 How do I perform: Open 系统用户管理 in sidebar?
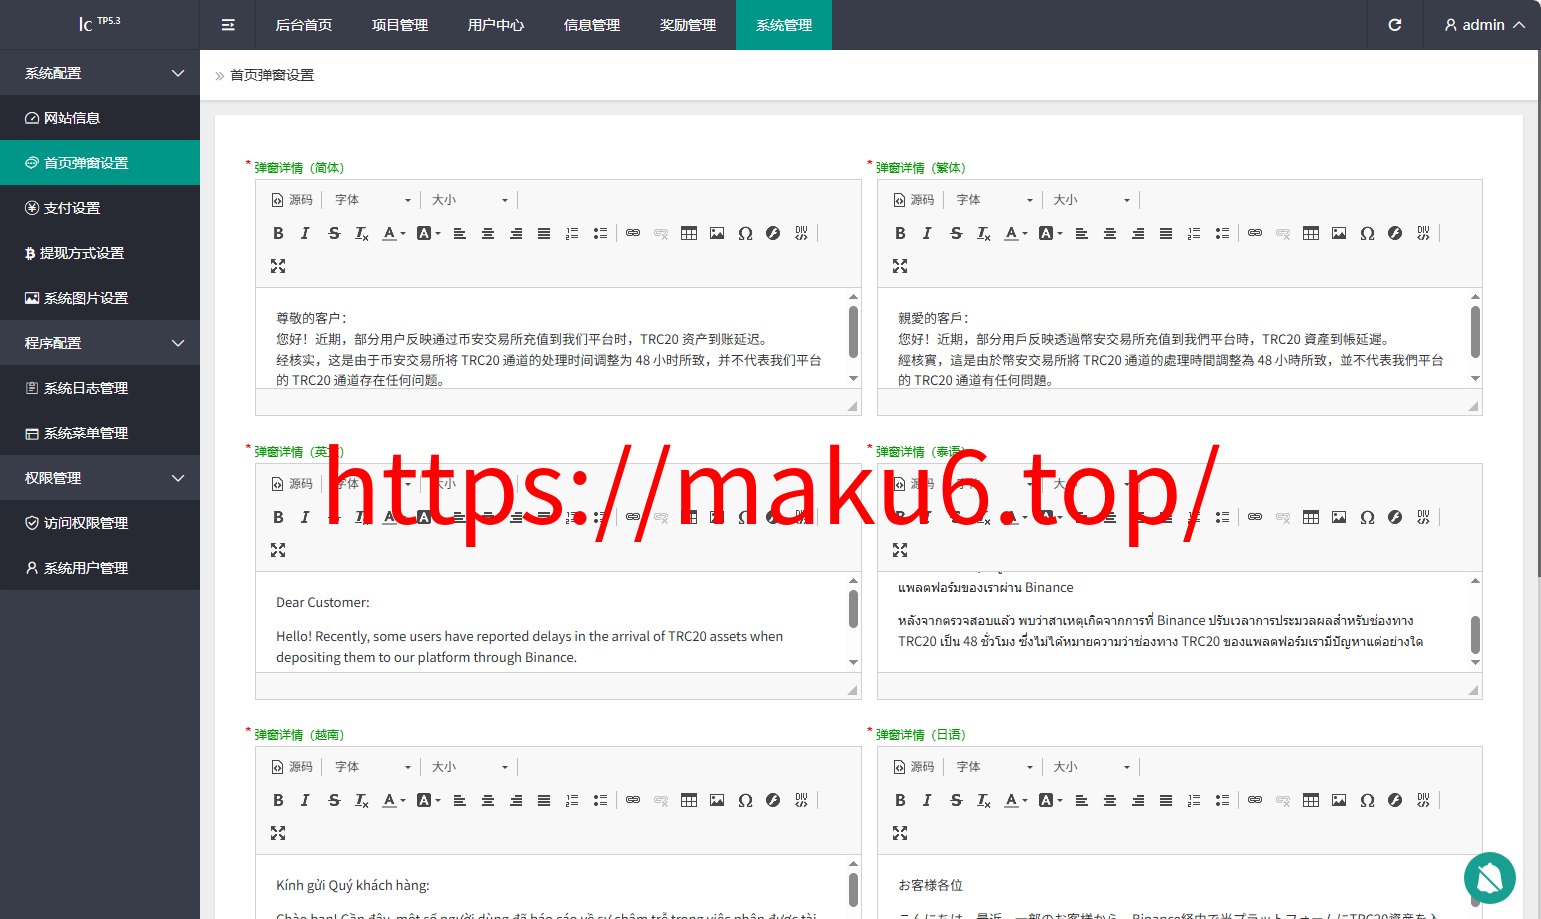(x=100, y=568)
